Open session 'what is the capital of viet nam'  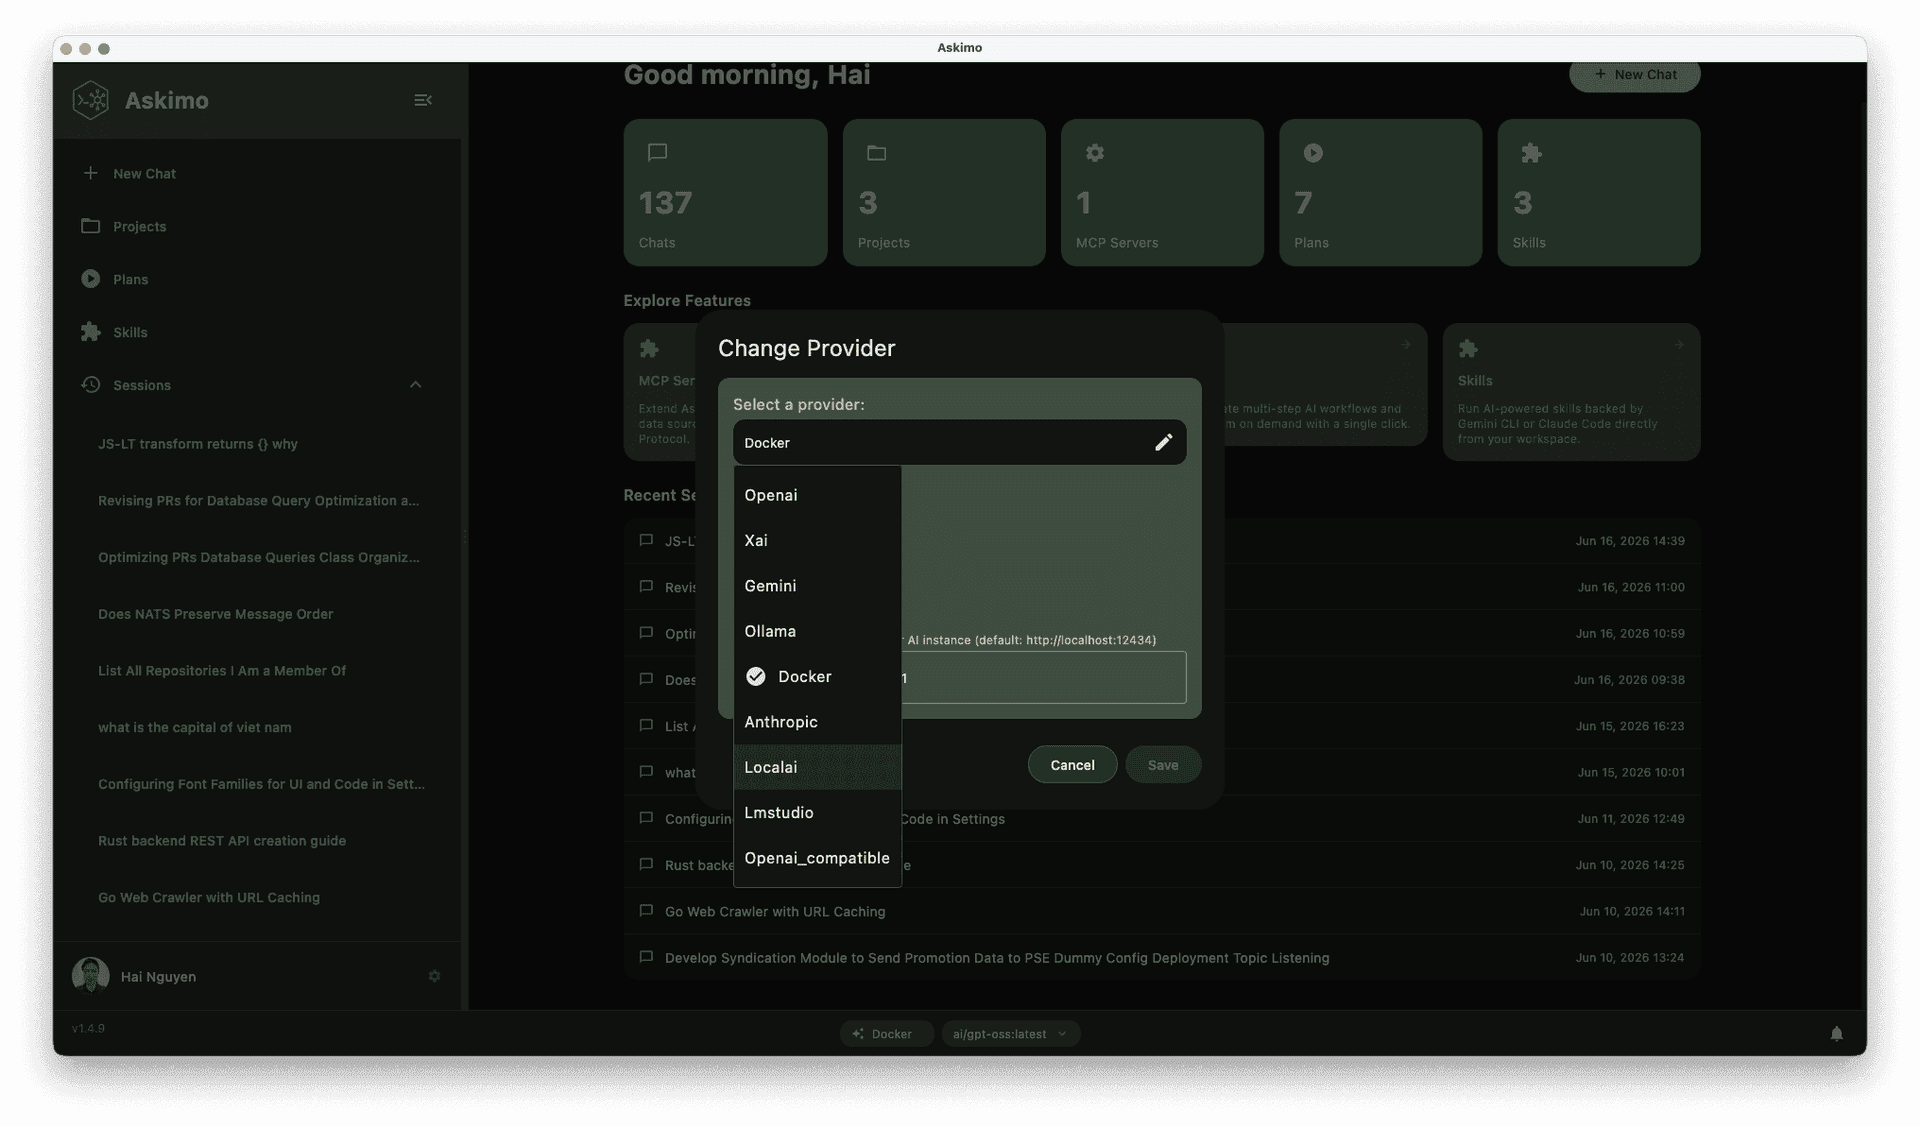194,727
